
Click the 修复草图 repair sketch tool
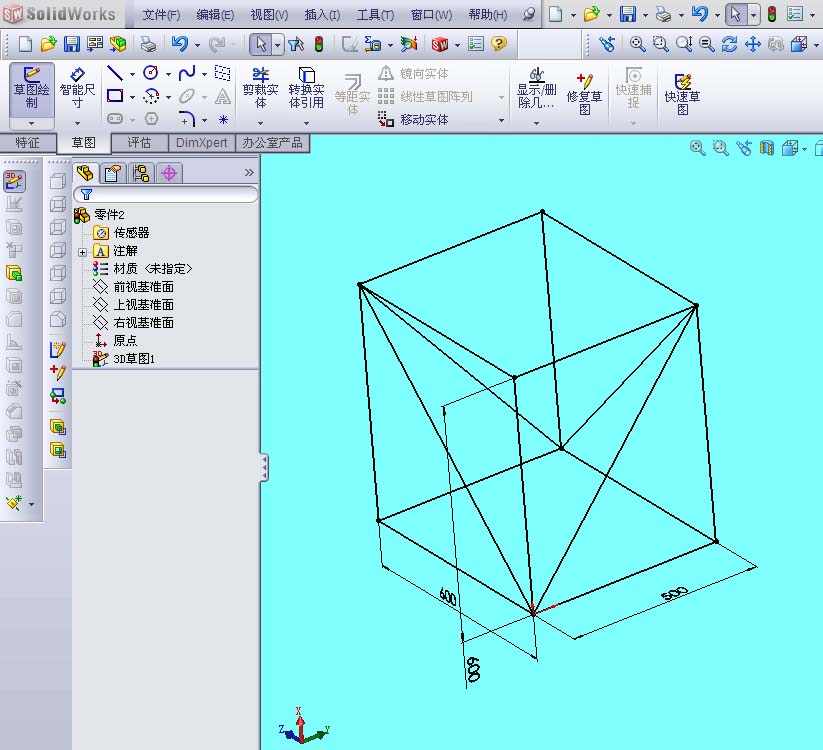point(584,94)
